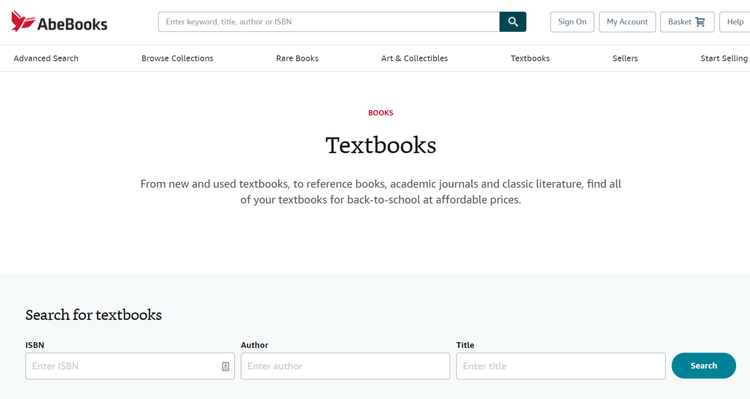Open Start Selling link

(x=724, y=58)
